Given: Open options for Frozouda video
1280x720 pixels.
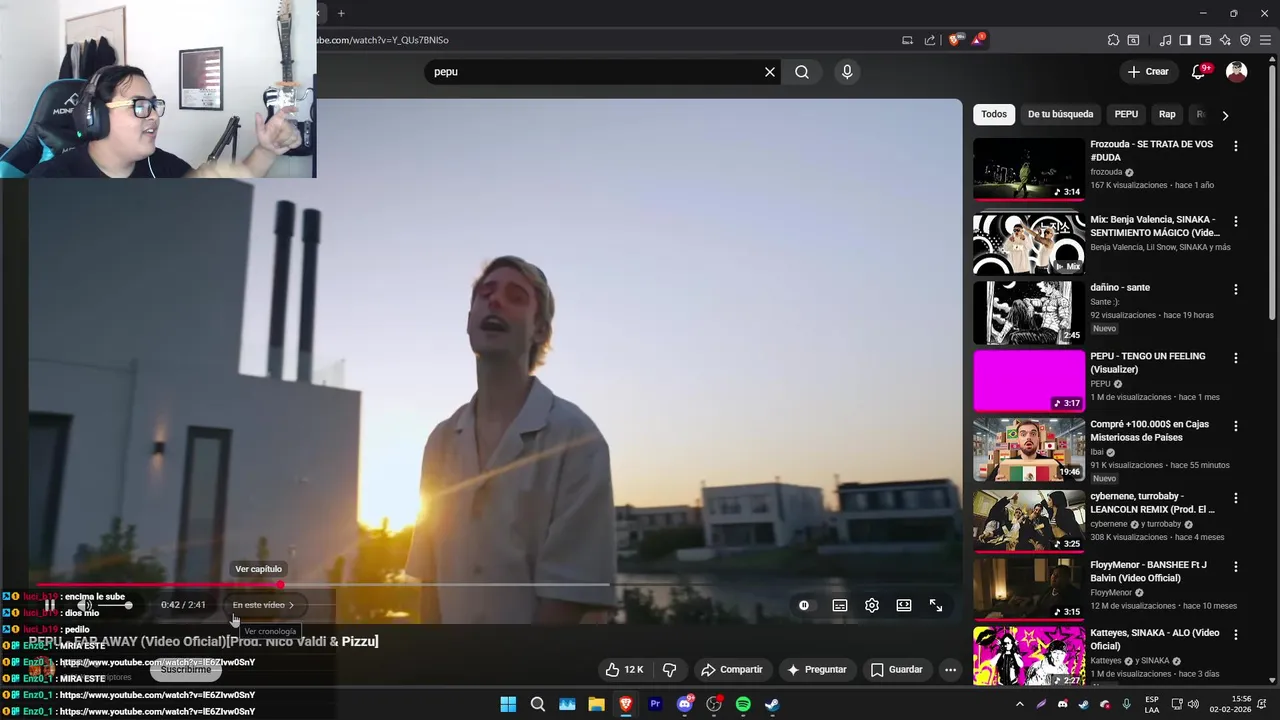Looking at the screenshot, I should (x=1236, y=146).
